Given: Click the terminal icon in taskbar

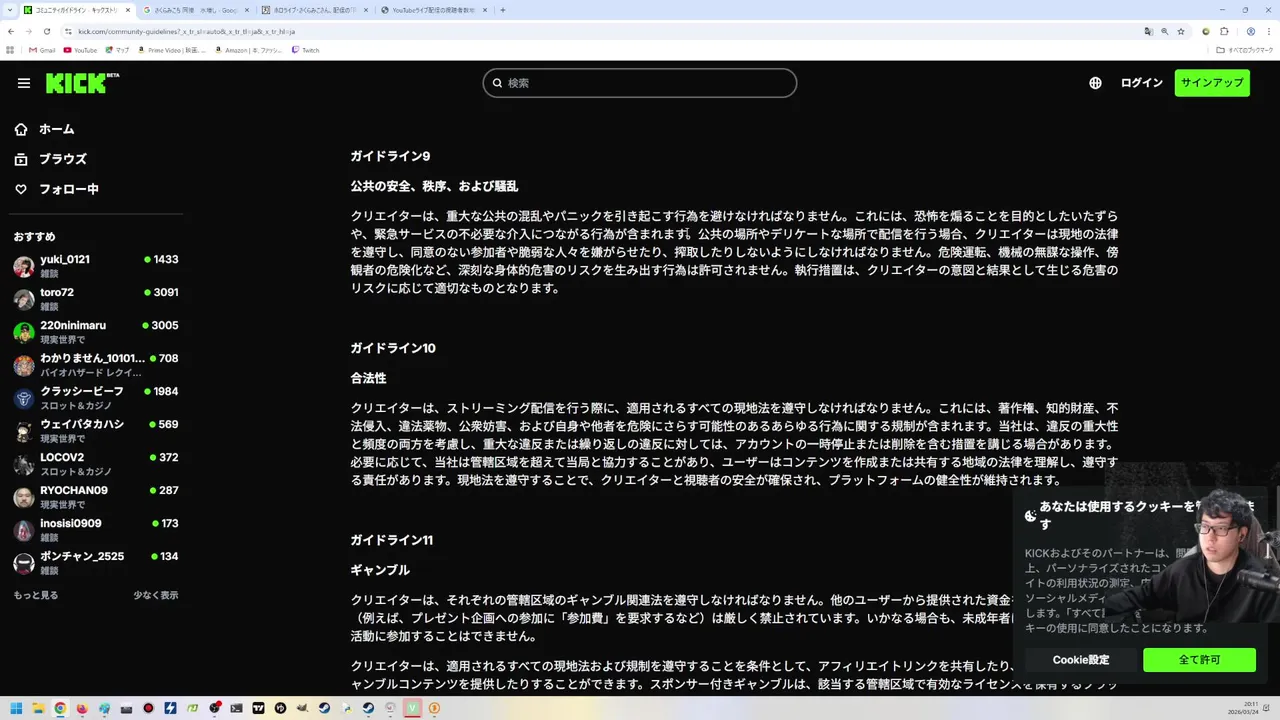Looking at the screenshot, I should coord(236,708).
